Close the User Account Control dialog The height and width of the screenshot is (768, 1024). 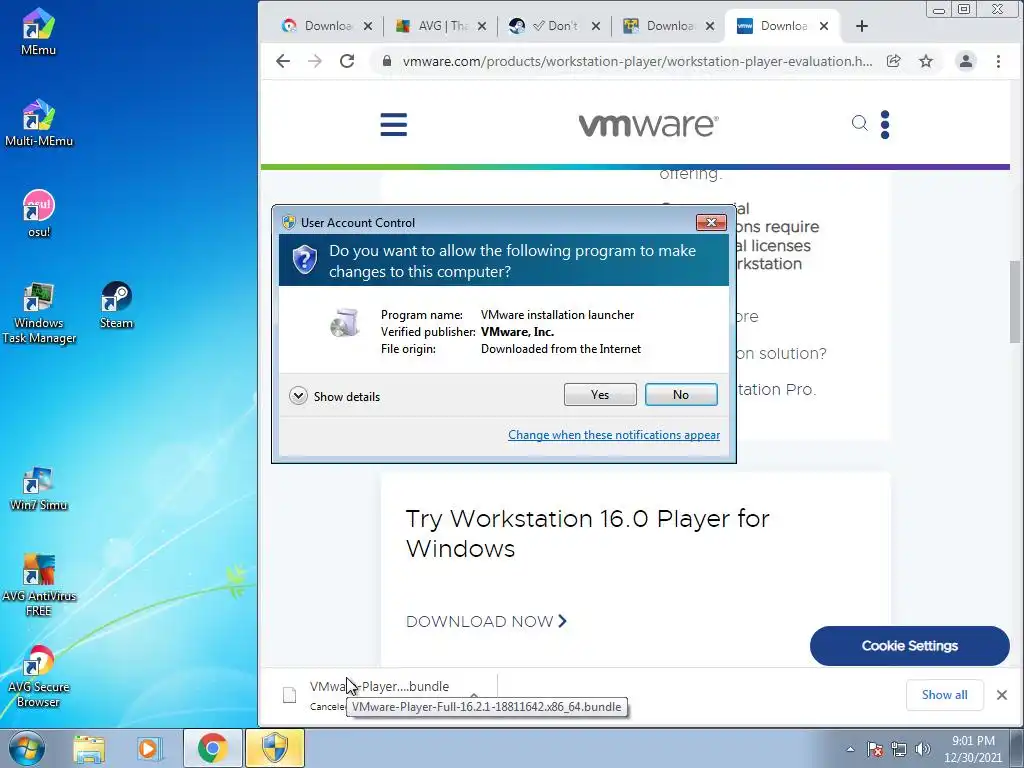[x=711, y=223]
